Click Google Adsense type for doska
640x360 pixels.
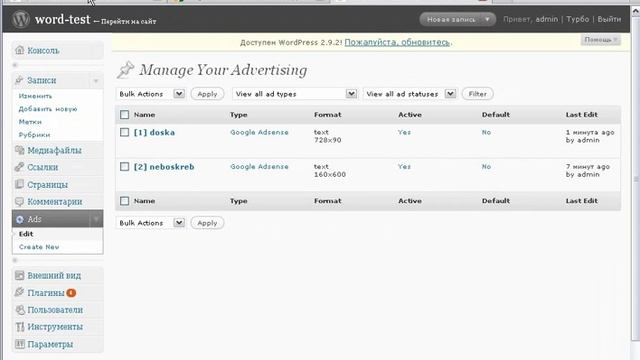pos(259,132)
